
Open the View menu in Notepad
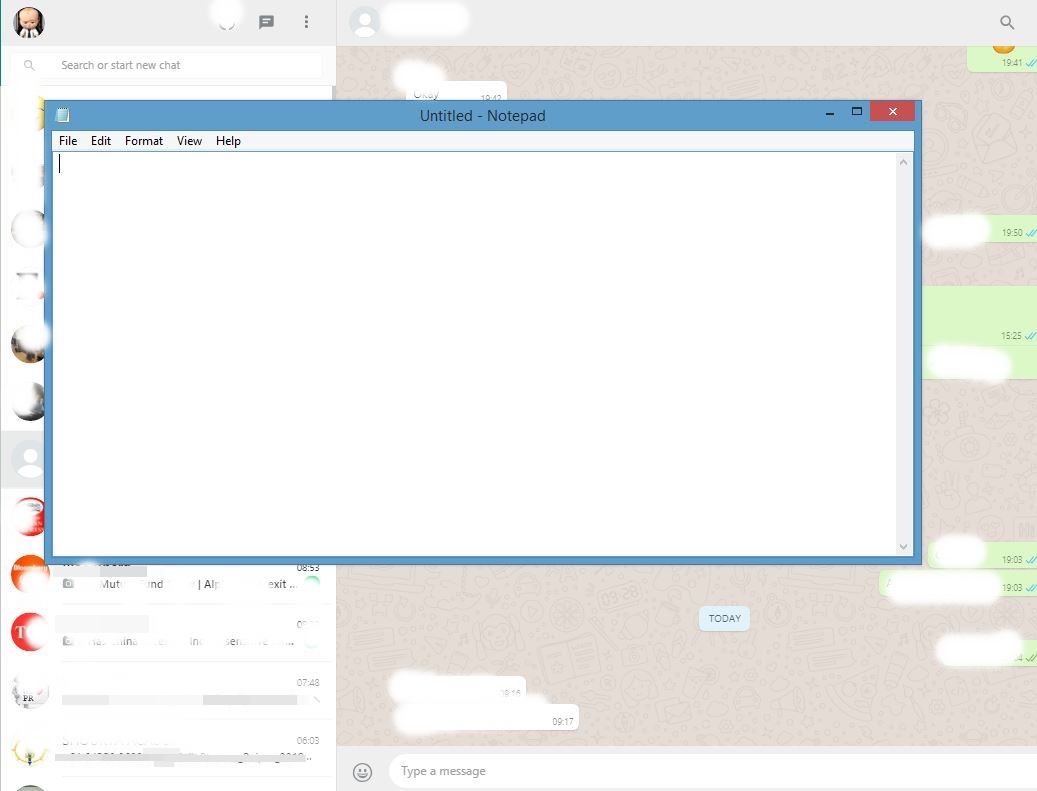point(189,141)
